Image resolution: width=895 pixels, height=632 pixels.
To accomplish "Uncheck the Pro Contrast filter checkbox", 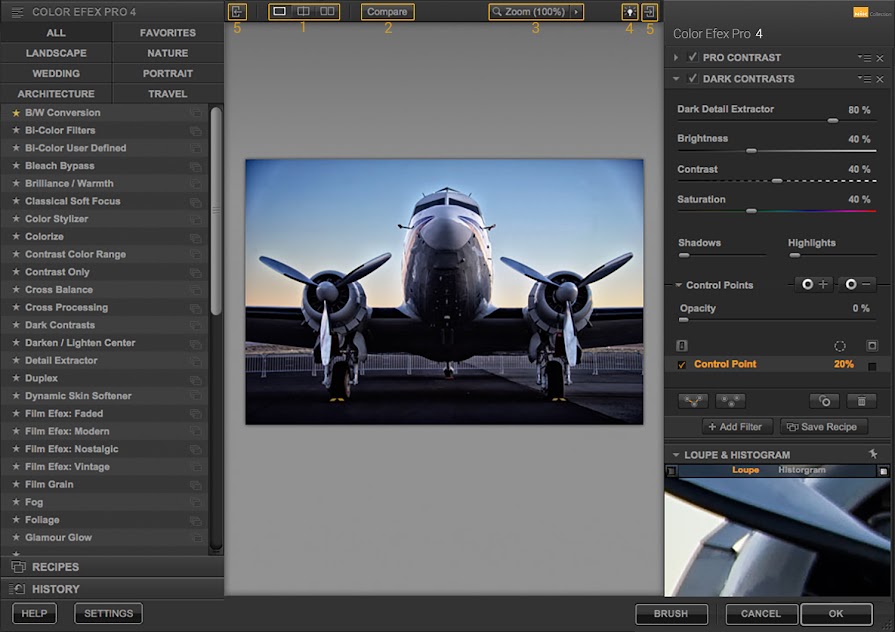I will tap(693, 58).
